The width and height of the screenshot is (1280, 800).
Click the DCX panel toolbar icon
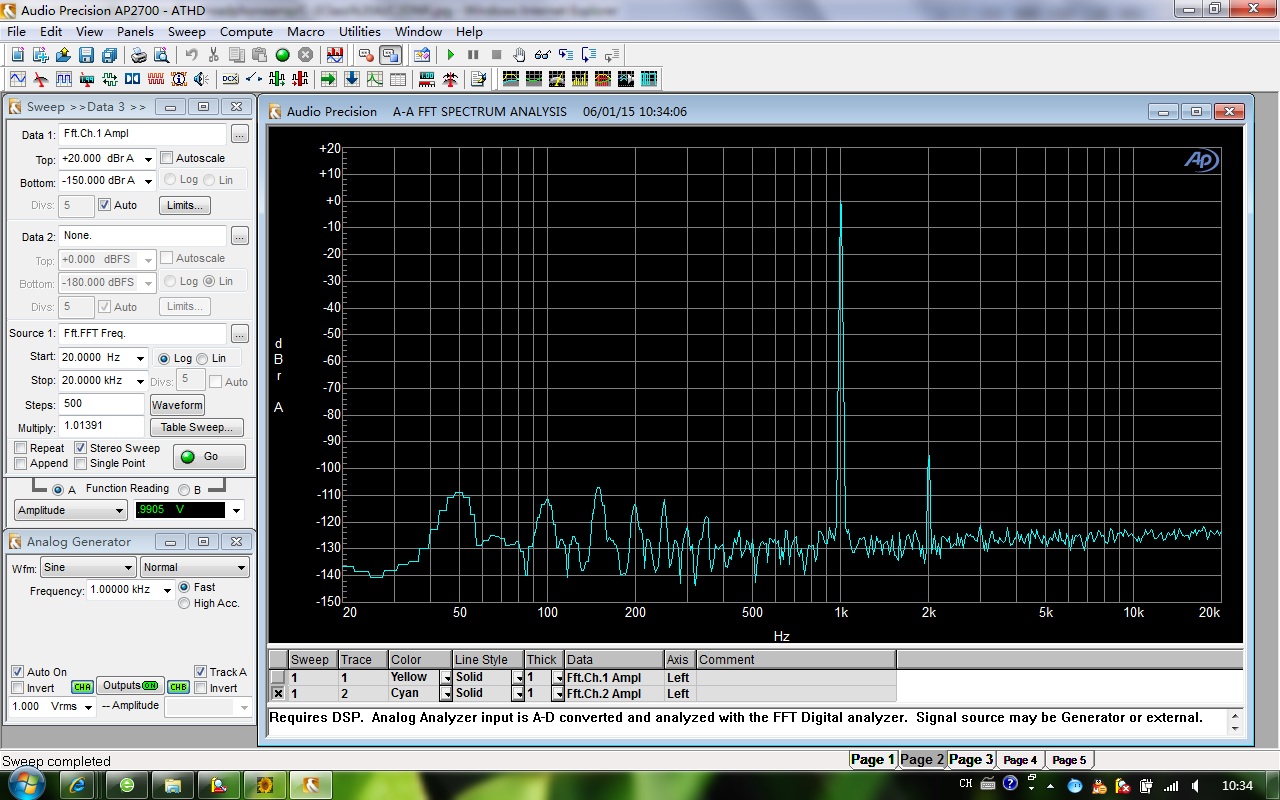(230, 79)
